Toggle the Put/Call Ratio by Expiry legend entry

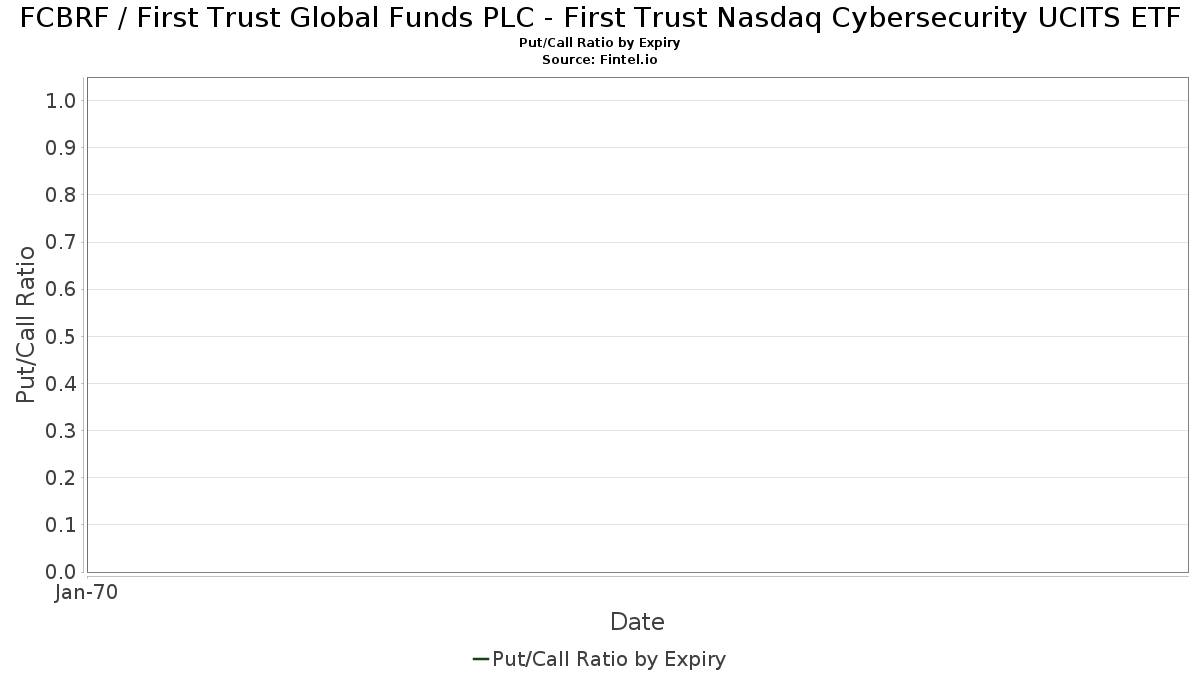[x=609, y=659]
